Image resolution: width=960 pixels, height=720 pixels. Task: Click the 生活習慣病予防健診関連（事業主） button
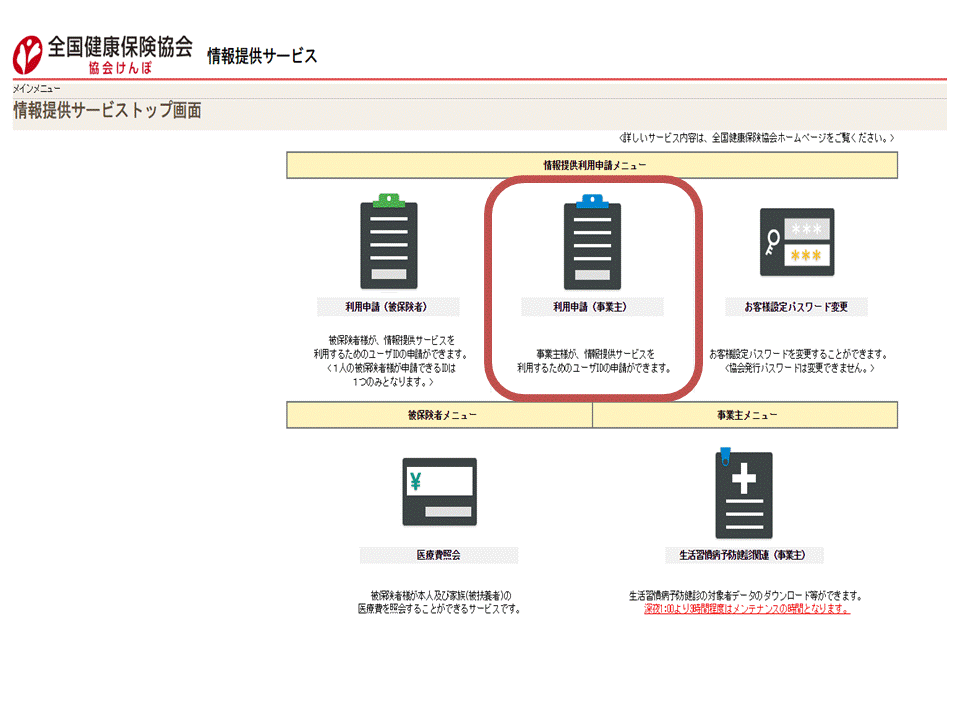coord(743,555)
